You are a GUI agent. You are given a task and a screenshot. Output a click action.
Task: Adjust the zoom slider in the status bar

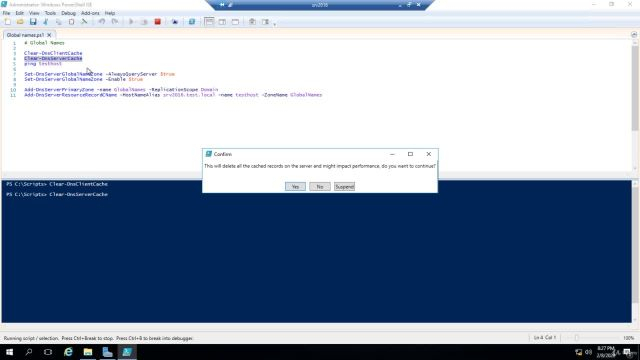click(577, 338)
